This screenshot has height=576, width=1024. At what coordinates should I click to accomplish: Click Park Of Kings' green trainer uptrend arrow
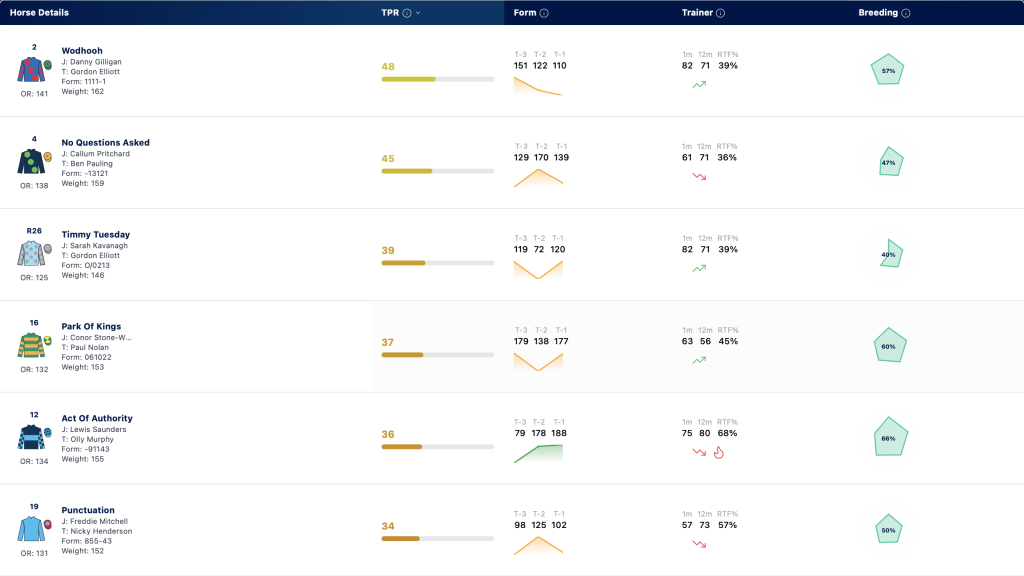tap(699, 360)
